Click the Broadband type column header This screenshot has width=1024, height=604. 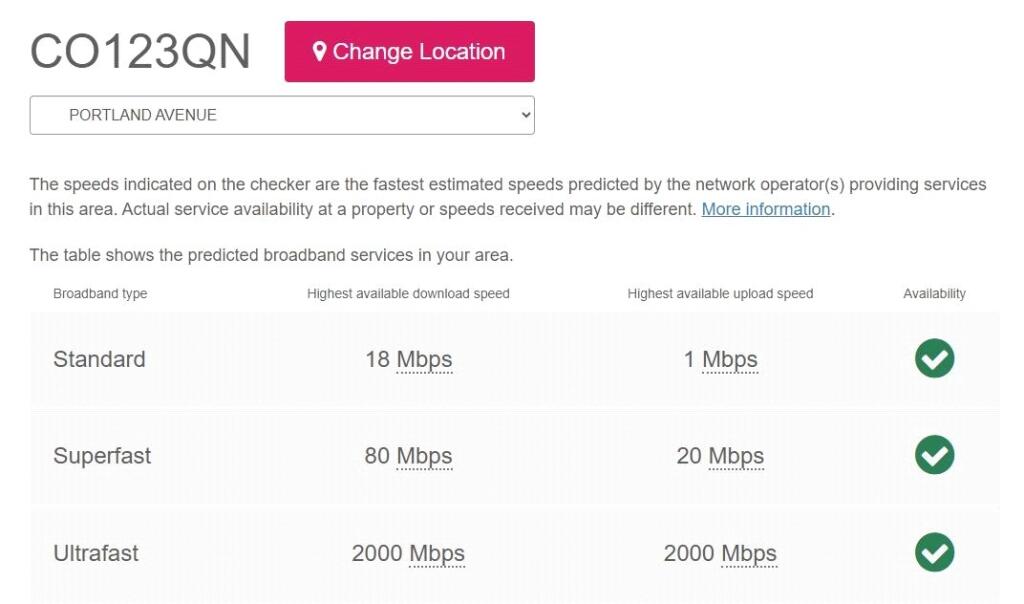click(x=101, y=293)
